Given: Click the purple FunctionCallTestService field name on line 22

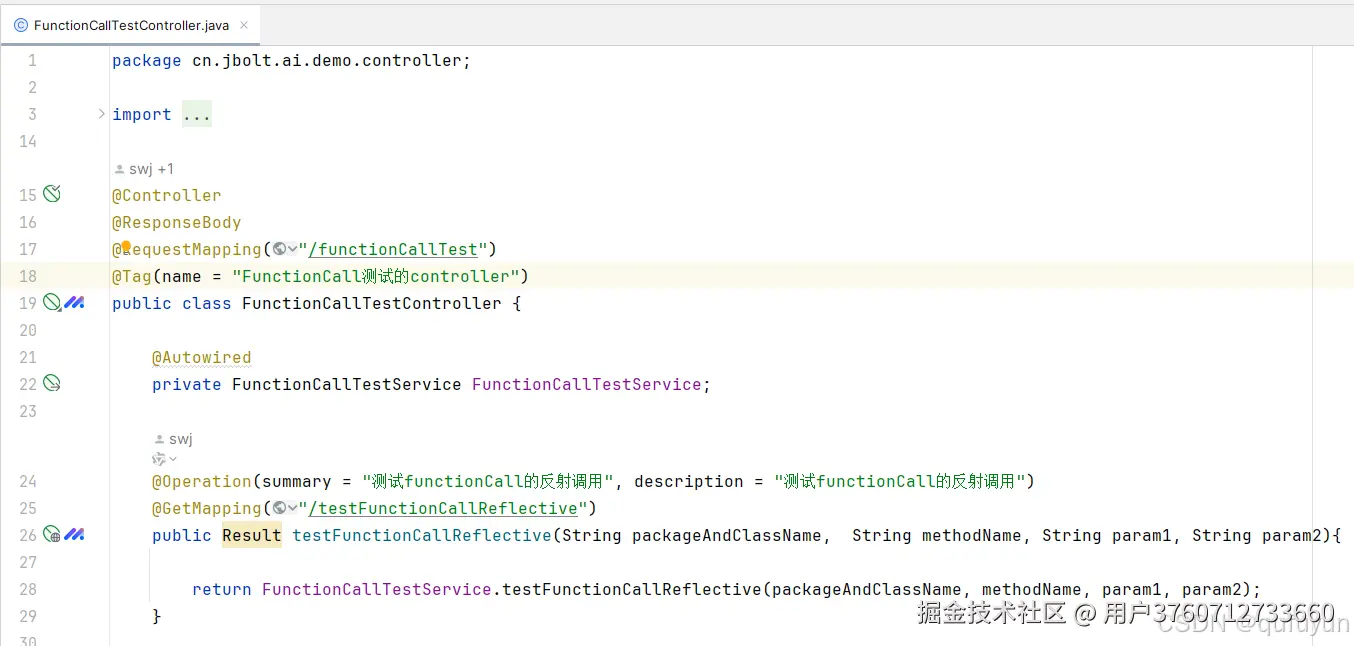Looking at the screenshot, I should click(587, 384).
